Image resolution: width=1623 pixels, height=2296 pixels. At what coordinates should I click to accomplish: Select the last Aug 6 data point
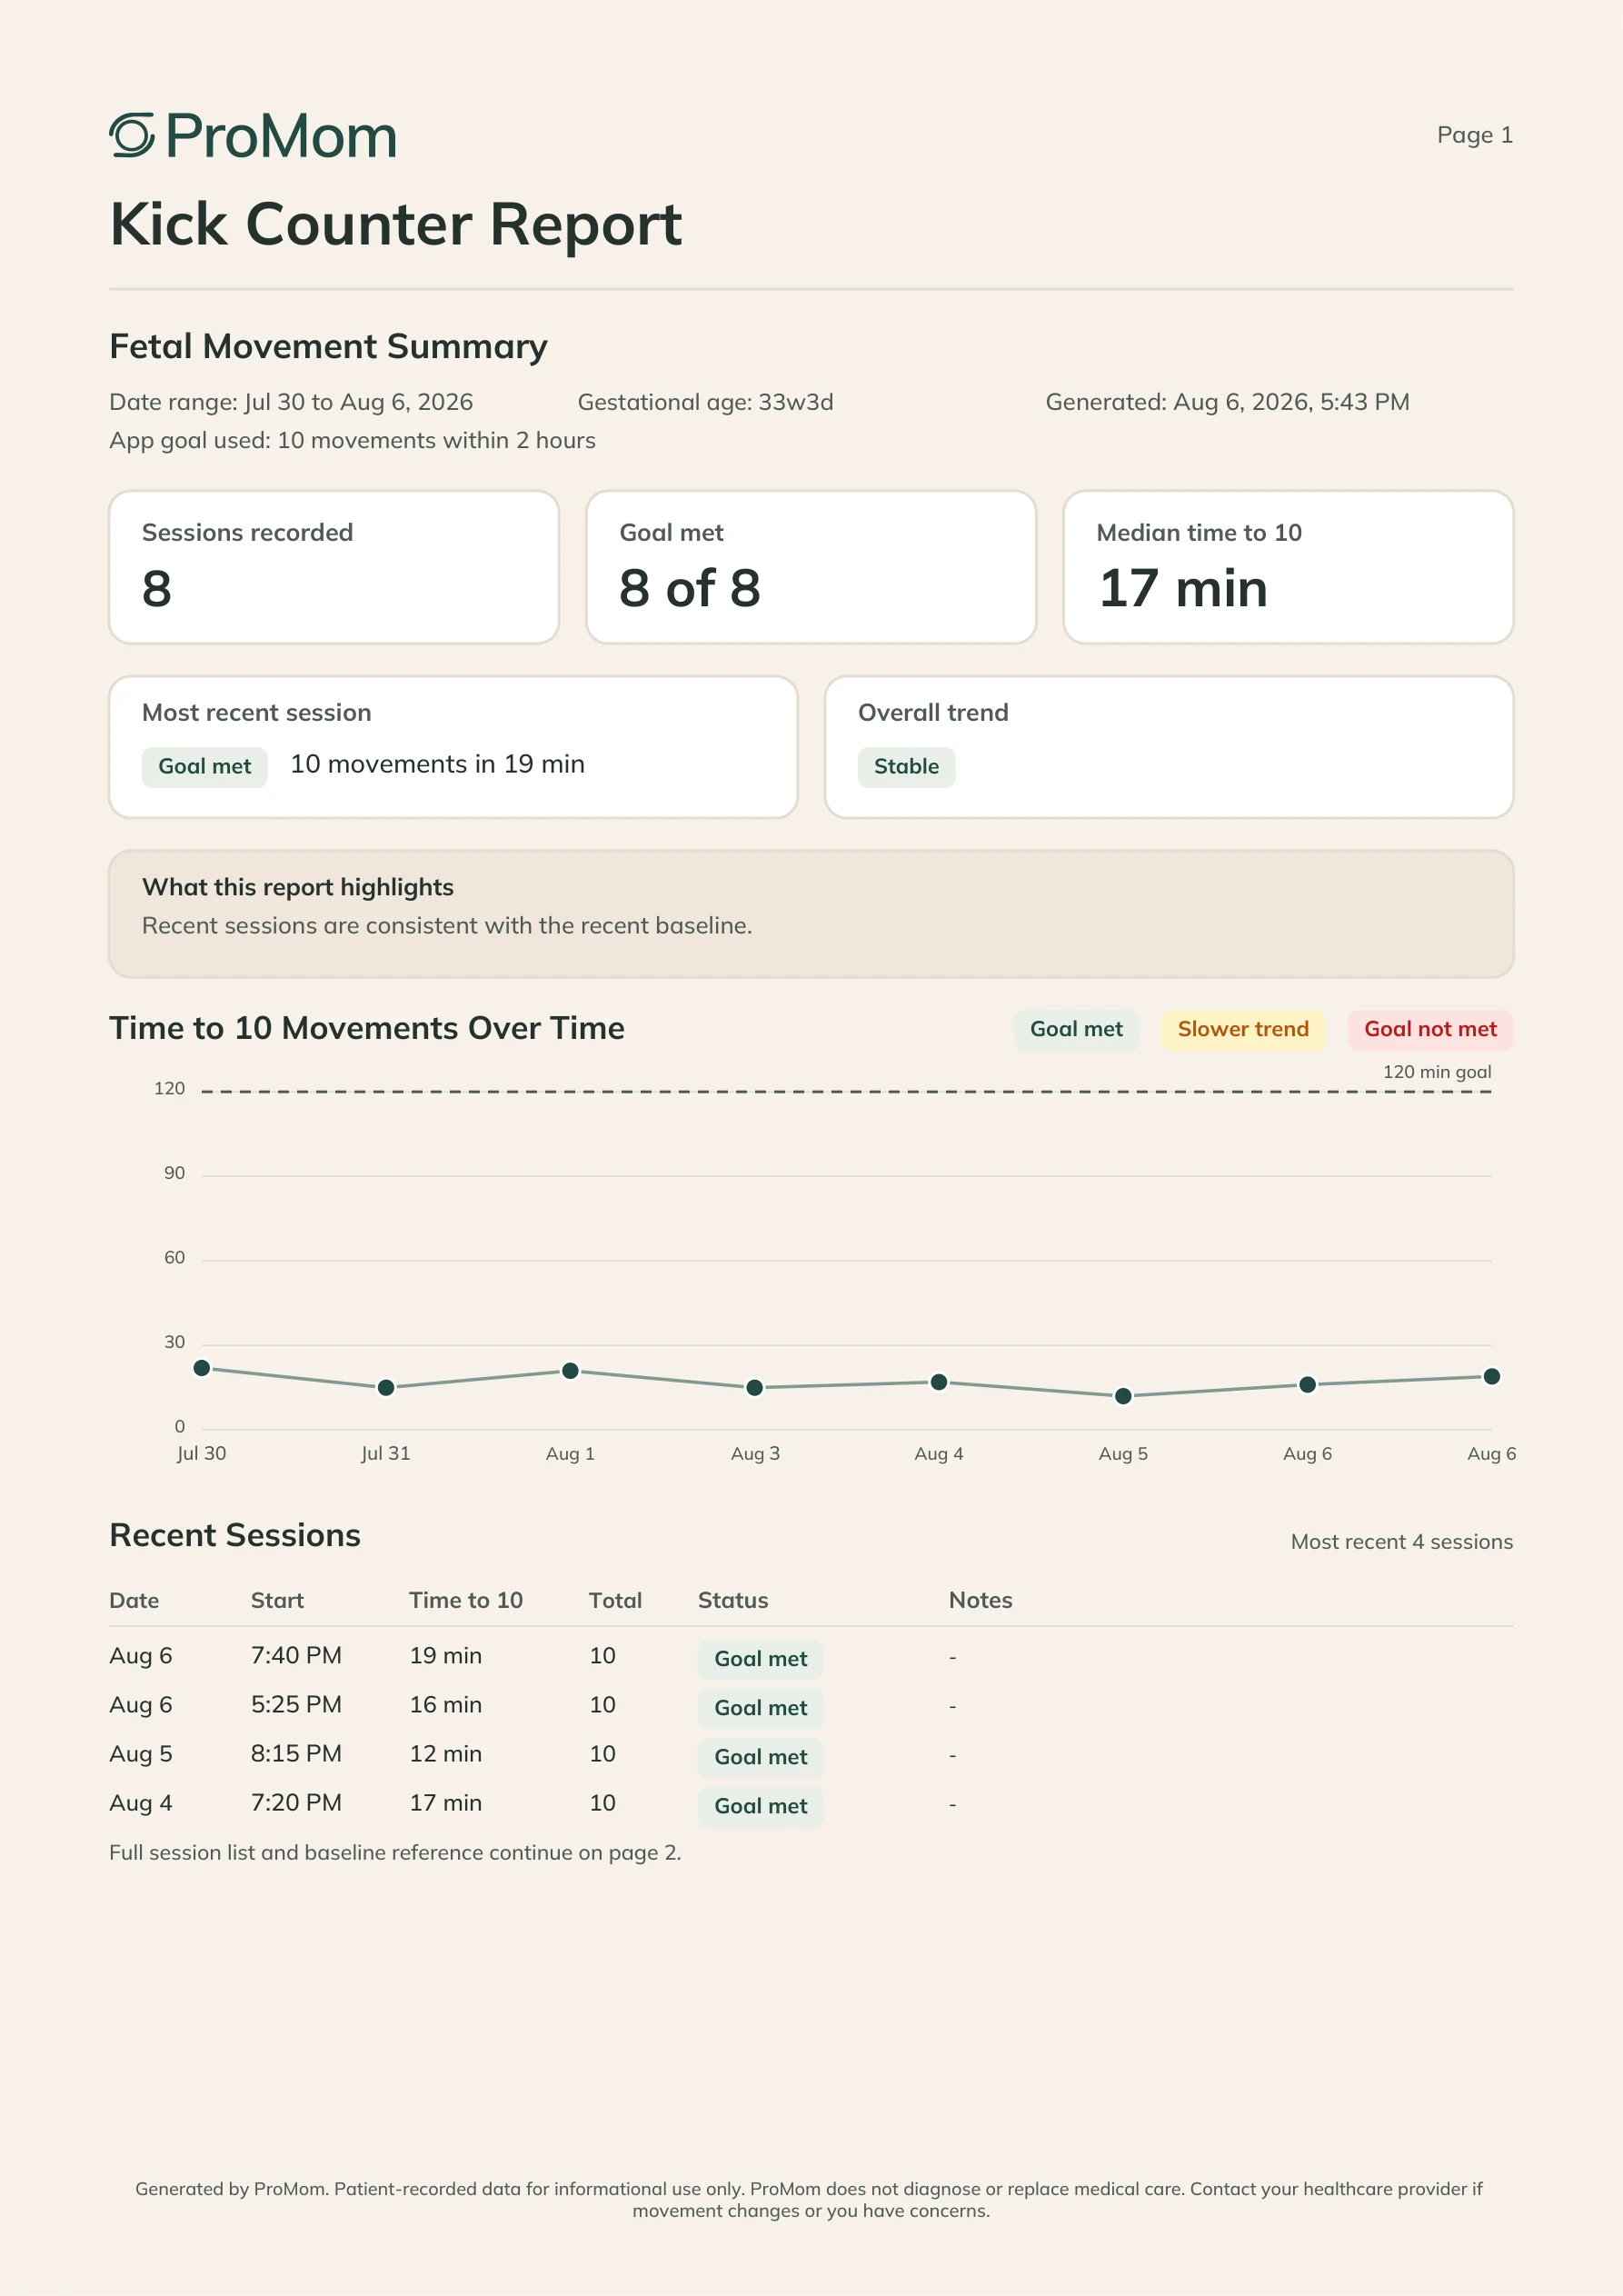1491,1376
